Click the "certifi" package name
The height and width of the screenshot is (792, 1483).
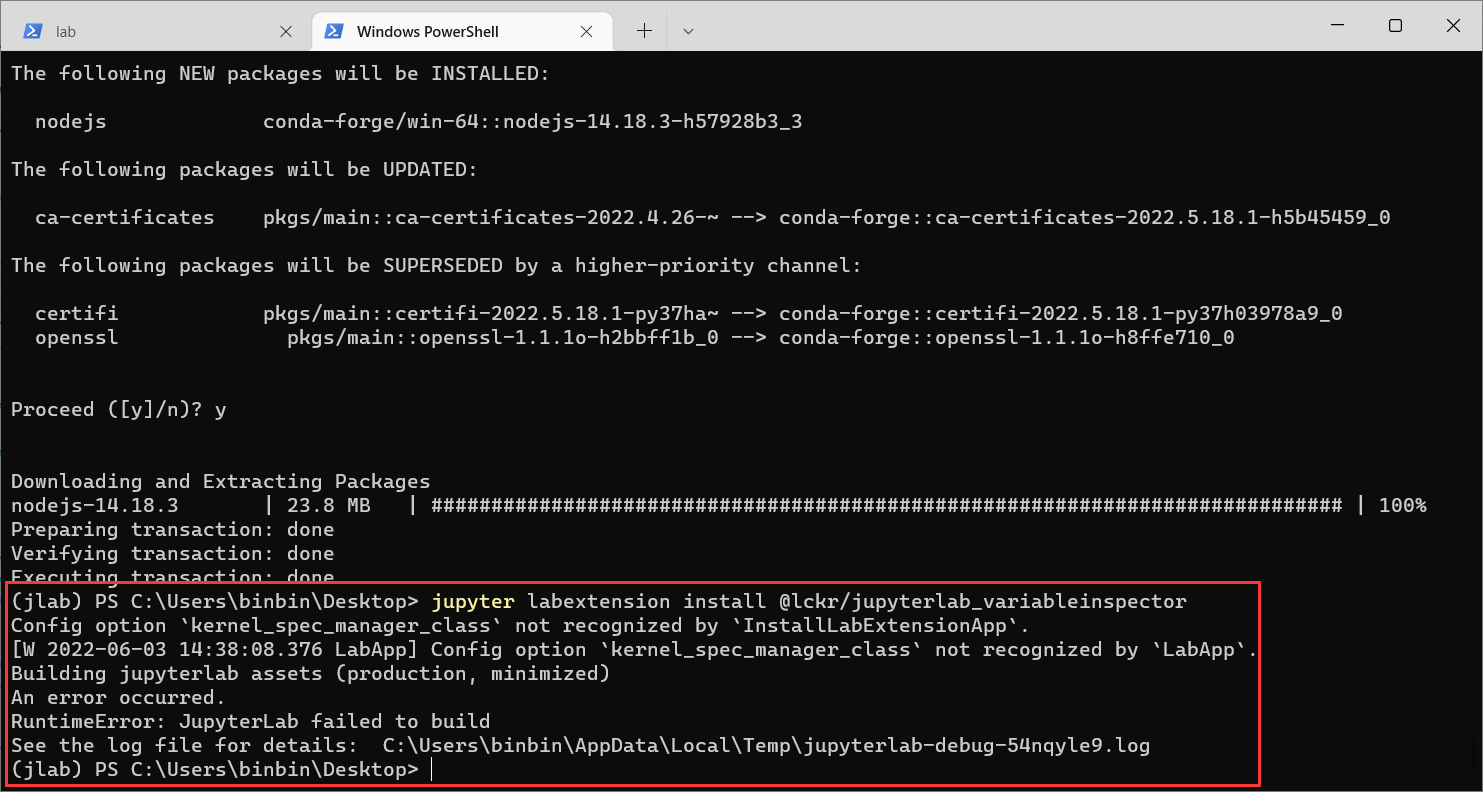coord(76,314)
